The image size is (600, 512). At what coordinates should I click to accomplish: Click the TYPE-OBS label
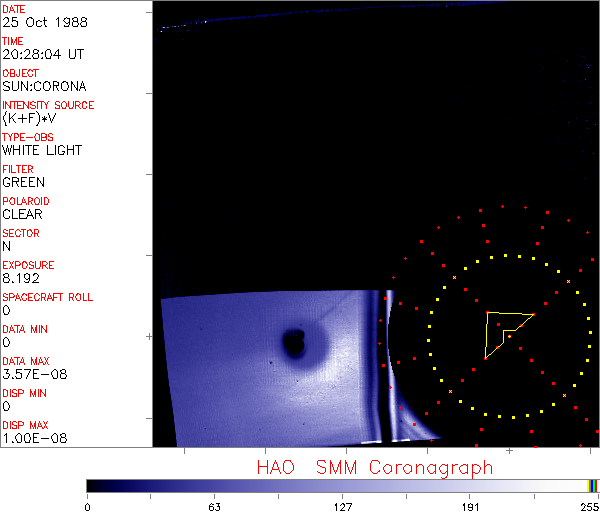[x=28, y=137]
